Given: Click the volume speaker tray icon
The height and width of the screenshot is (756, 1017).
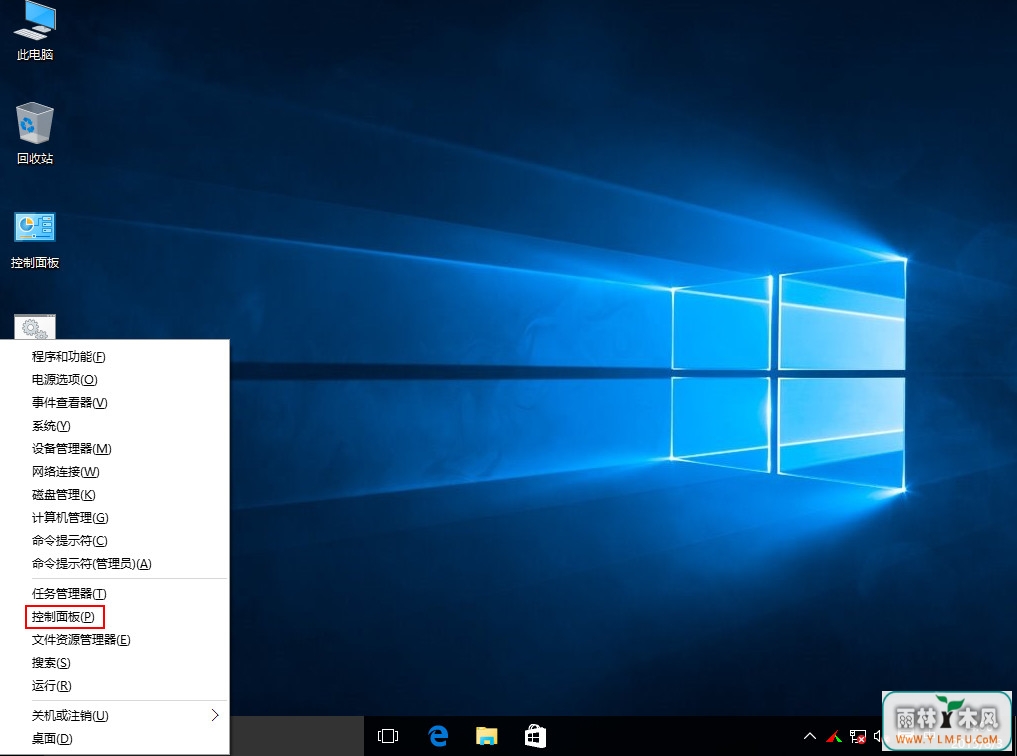Looking at the screenshot, I should [878, 737].
